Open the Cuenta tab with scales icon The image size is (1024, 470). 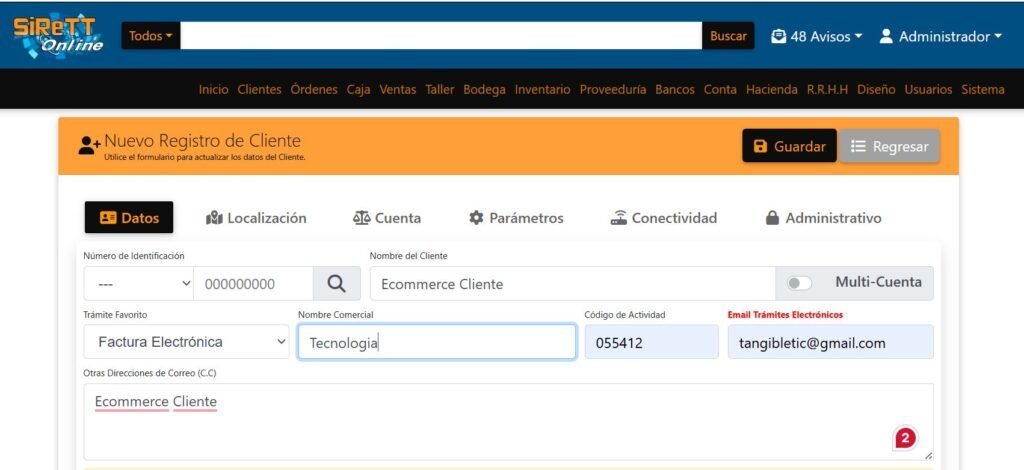coord(387,218)
